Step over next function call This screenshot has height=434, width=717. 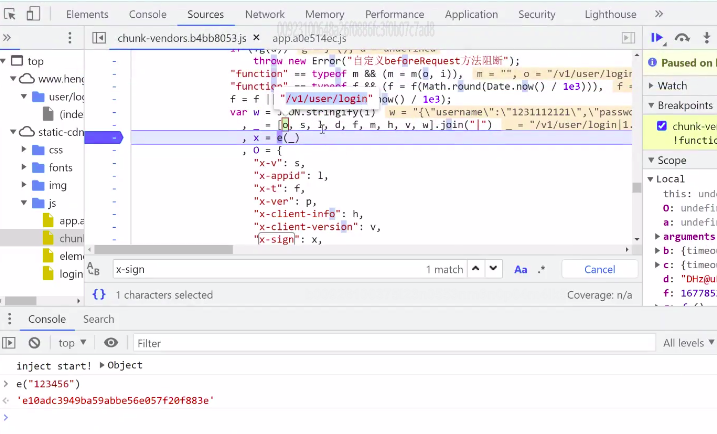(x=682, y=38)
